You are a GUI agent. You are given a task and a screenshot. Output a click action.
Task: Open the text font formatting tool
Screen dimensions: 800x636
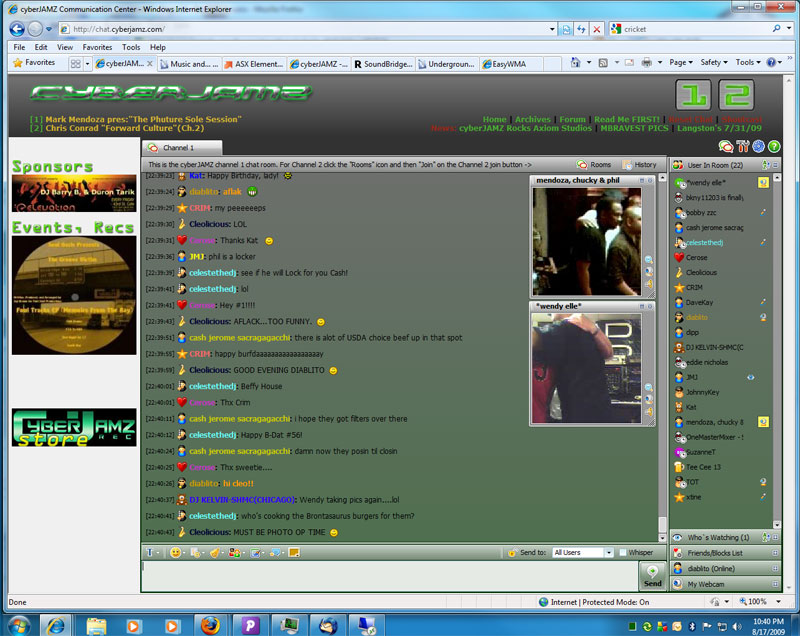coord(150,552)
